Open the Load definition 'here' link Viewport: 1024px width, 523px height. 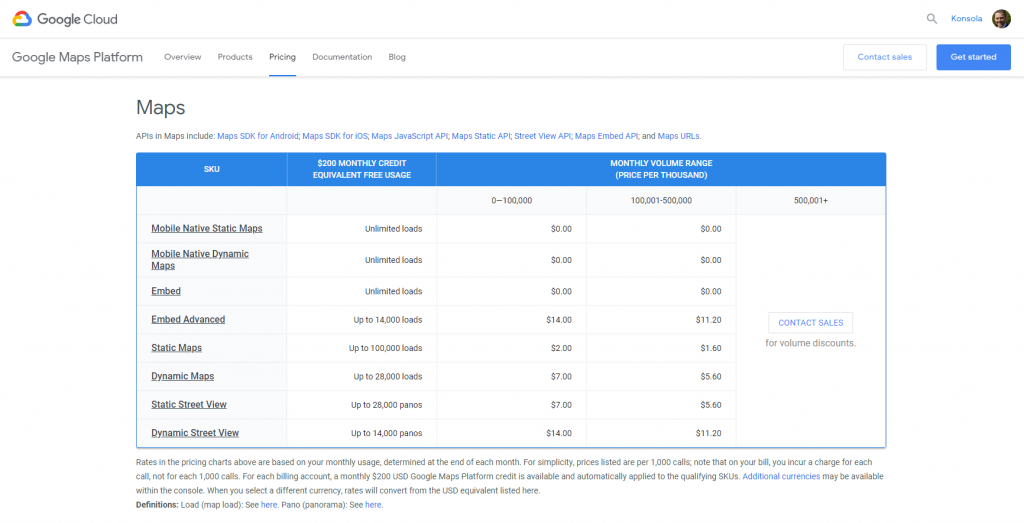point(269,505)
